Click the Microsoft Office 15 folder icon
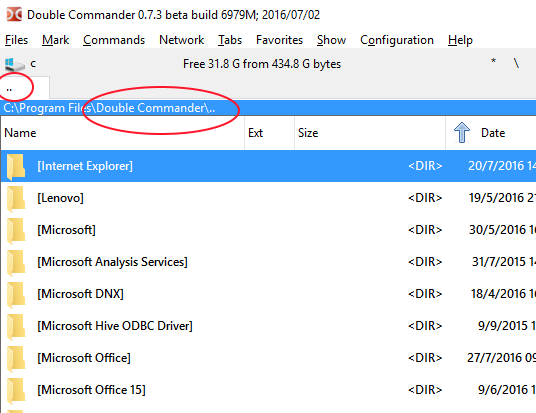The width and height of the screenshot is (536, 413). point(16,390)
